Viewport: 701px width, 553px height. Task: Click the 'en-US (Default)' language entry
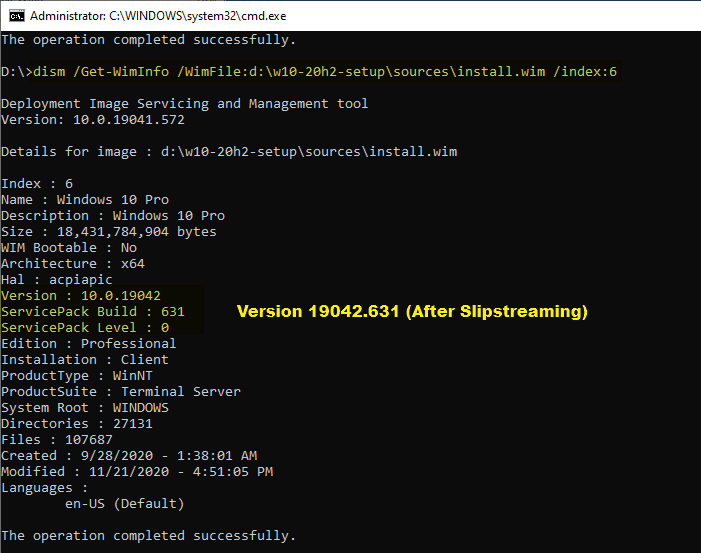125,504
